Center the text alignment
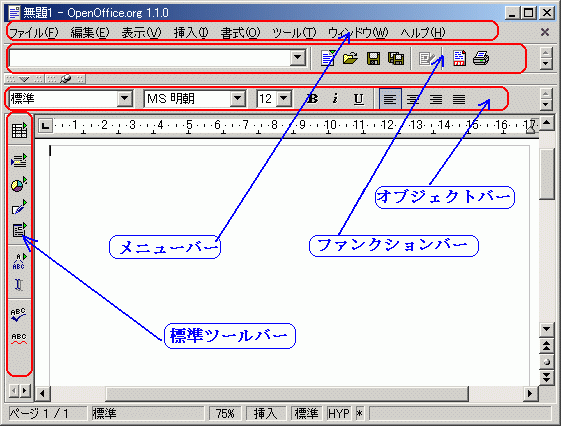The height and width of the screenshot is (426, 561). point(413,99)
